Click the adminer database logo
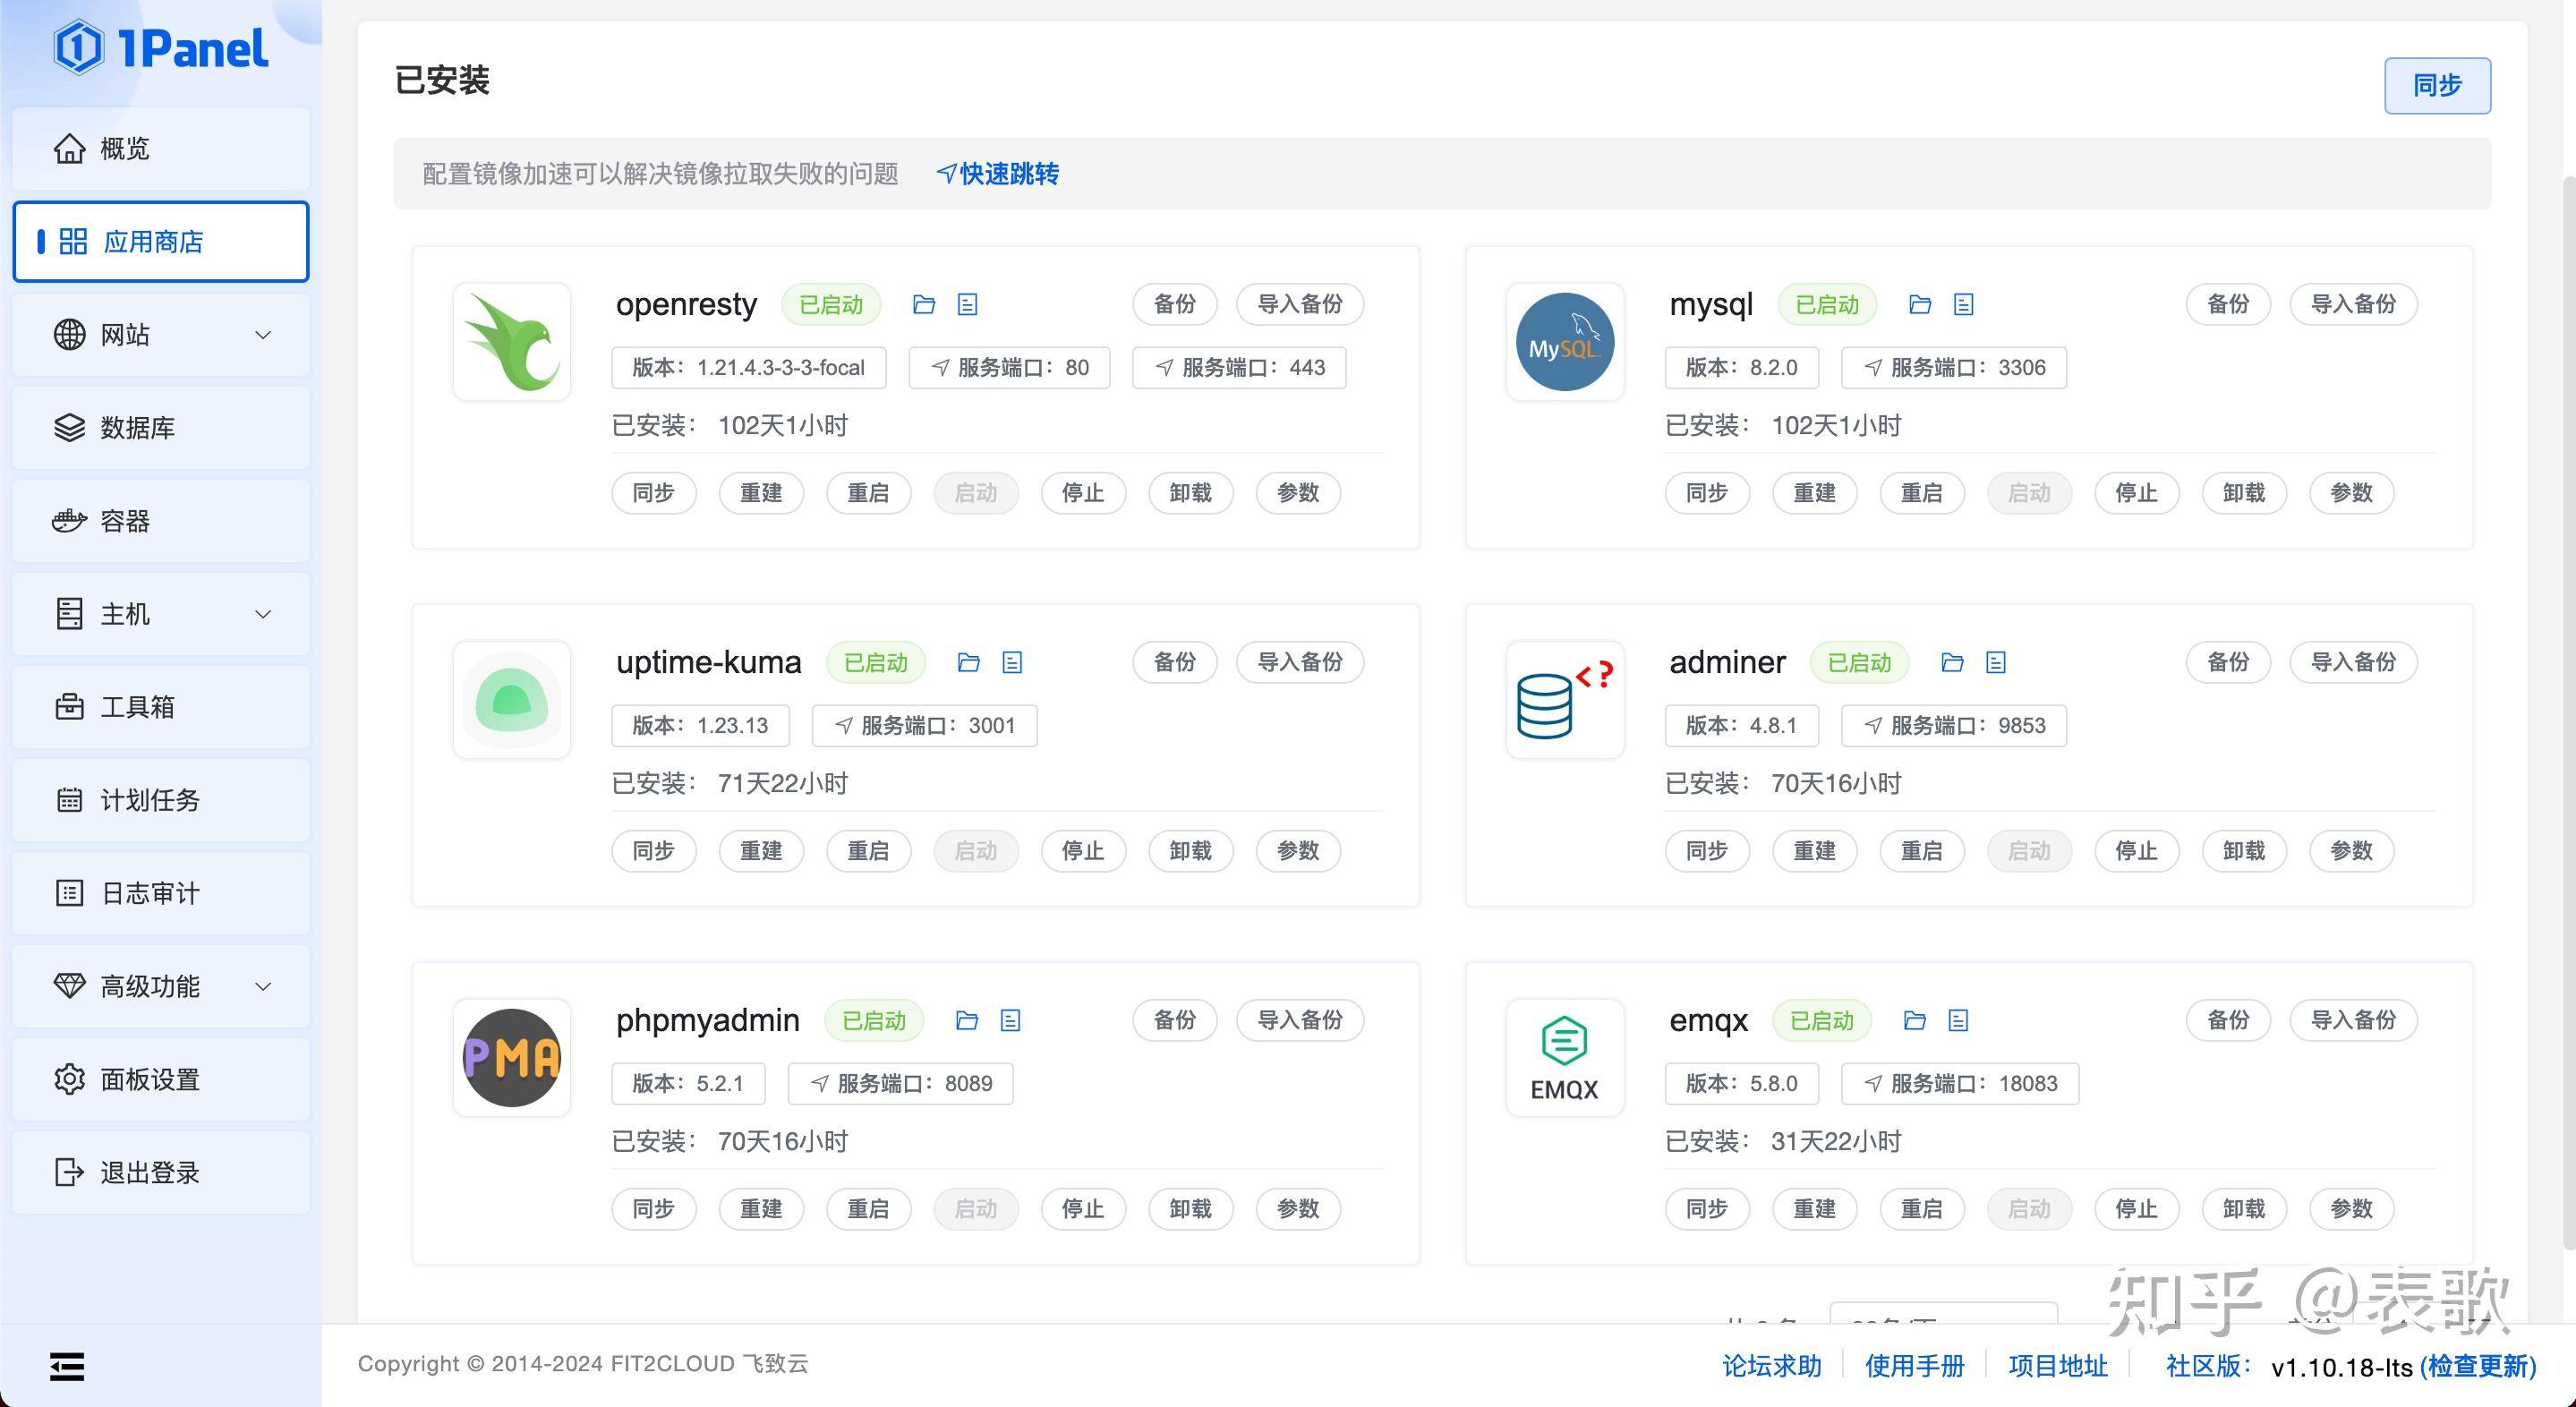 1565,700
